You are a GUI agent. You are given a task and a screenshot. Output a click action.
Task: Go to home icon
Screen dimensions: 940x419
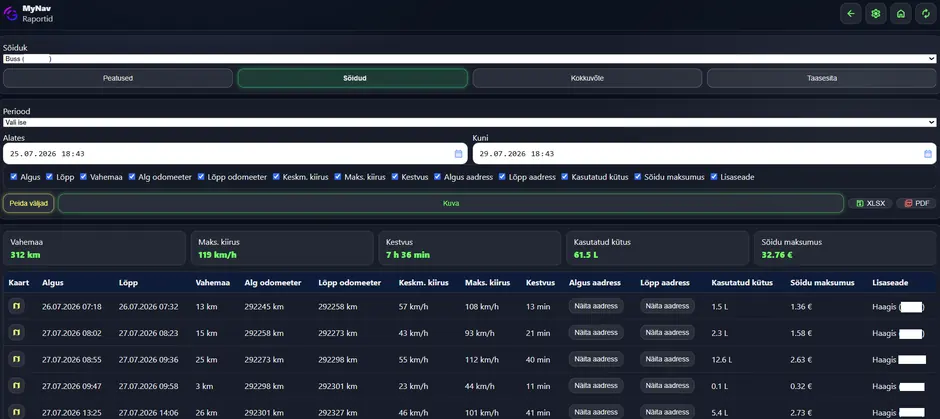(900, 13)
